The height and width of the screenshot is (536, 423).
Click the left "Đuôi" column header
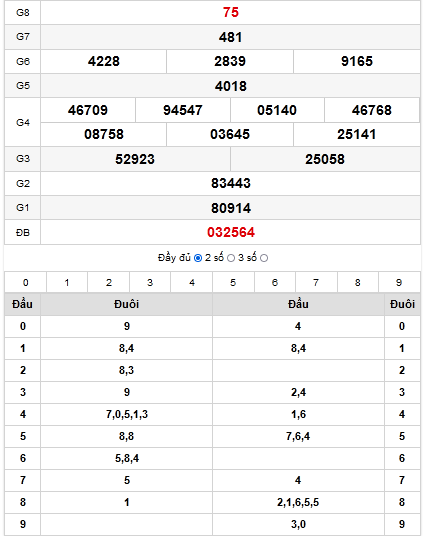pos(127,304)
